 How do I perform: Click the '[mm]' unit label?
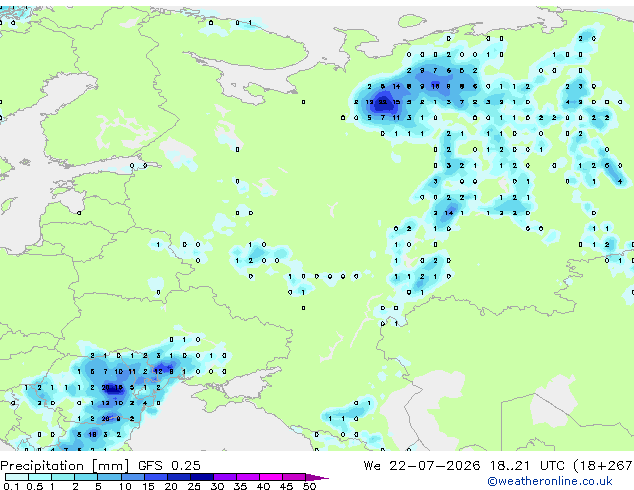[x=110, y=466]
